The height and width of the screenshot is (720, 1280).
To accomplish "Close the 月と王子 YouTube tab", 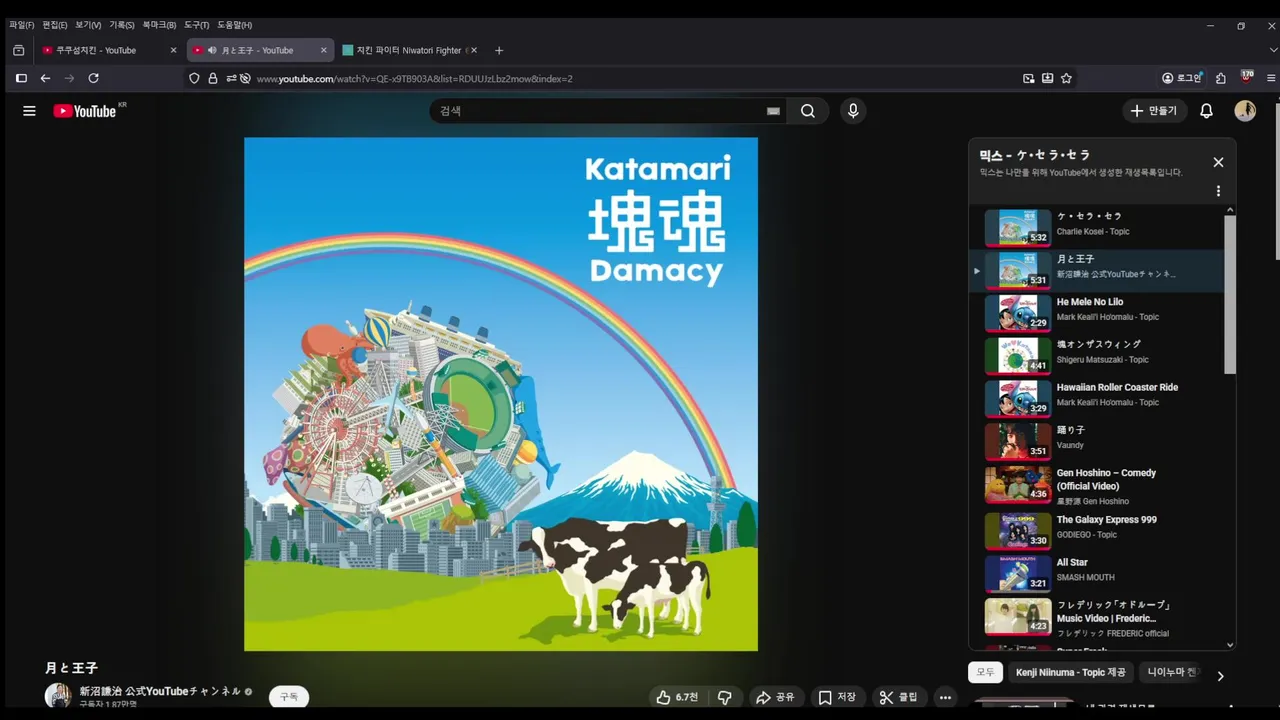I will (x=323, y=50).
